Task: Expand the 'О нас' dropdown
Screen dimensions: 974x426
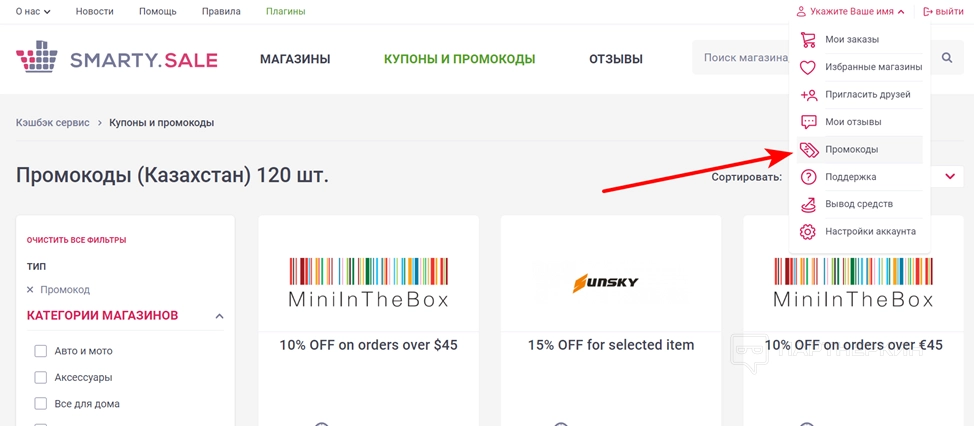Action: coord(33,12)
